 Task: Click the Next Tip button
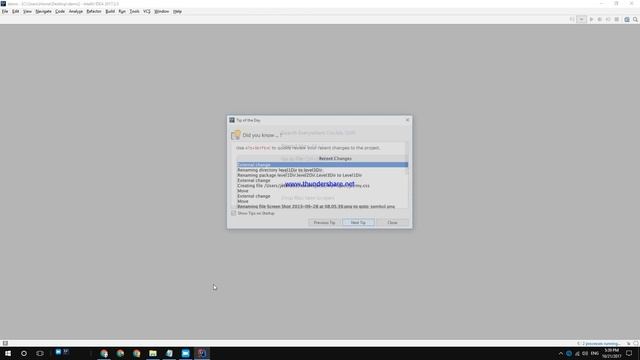[358, 222]
